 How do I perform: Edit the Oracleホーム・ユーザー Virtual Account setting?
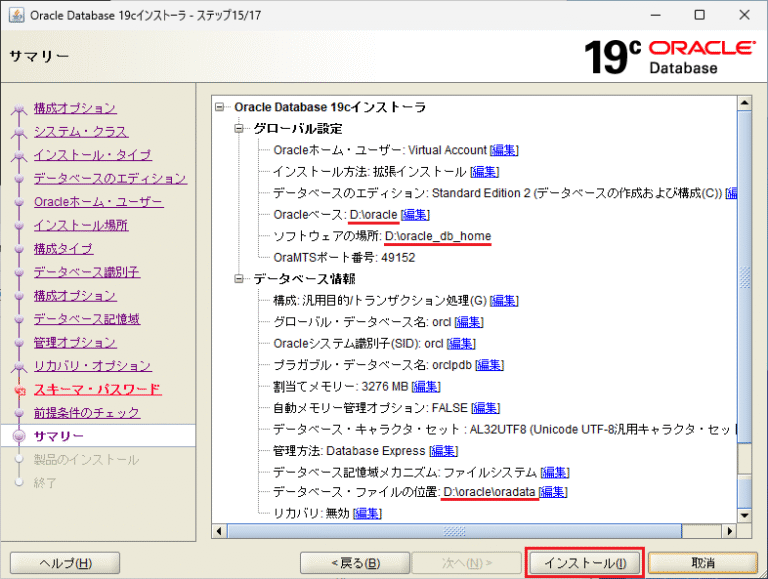pyautogui.click(x=504, y=150)
